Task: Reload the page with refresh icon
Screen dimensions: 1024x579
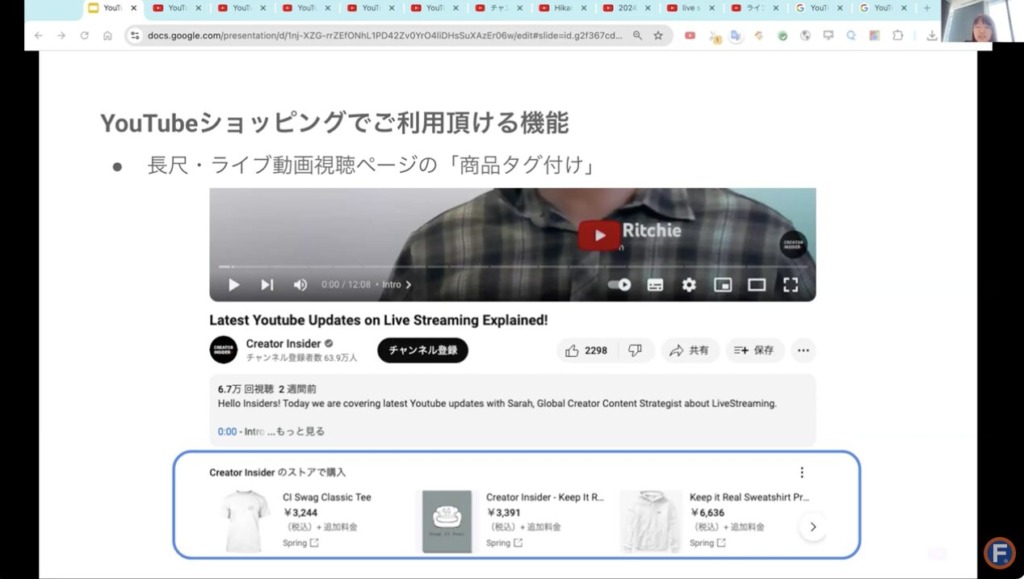Action: pos(84,35)
